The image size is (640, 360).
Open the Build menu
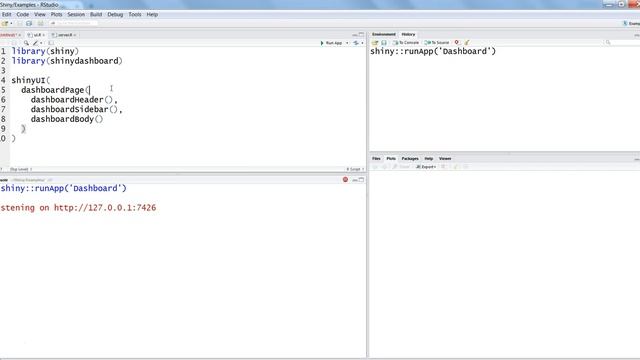(x=96, y=14)
